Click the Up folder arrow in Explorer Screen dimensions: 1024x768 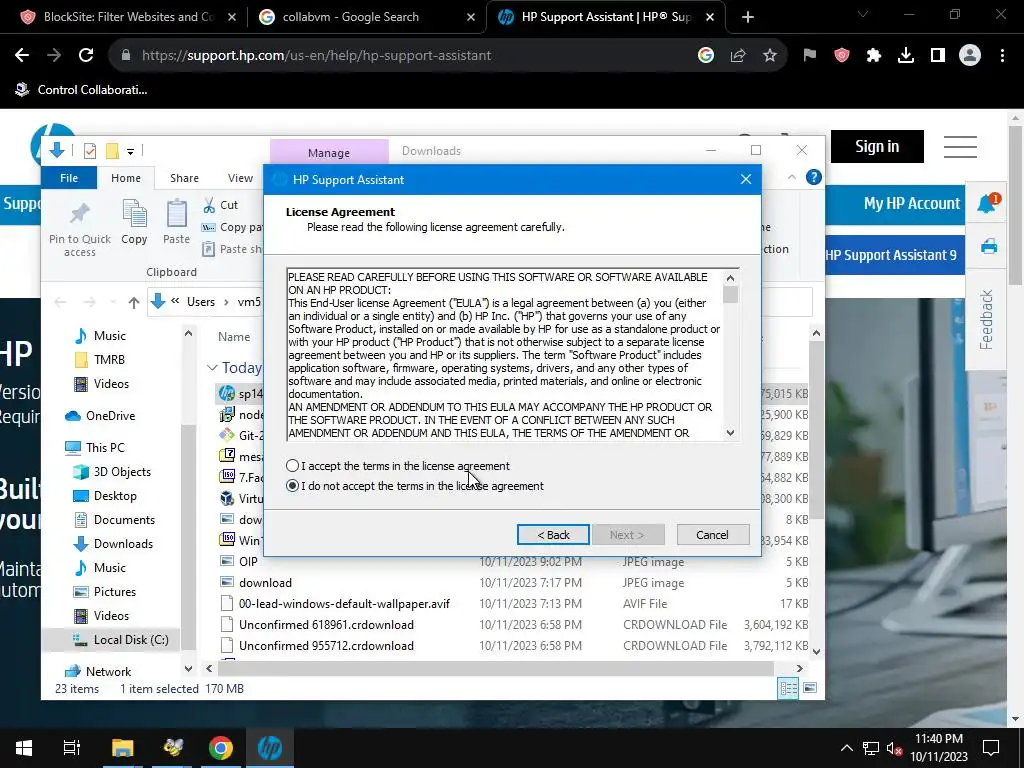[x=134, y=302]
